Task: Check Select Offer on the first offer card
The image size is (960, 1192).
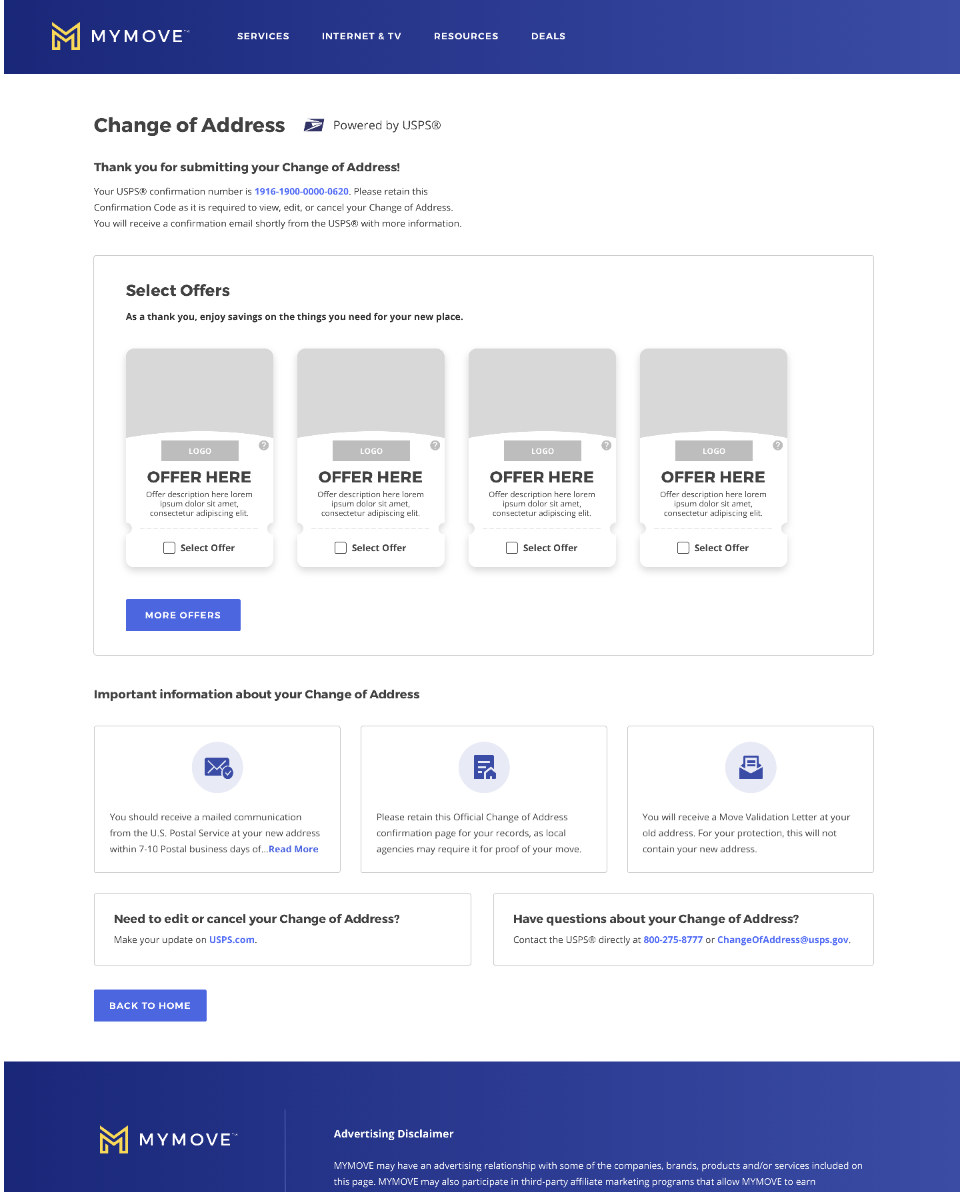Action: 170,548
